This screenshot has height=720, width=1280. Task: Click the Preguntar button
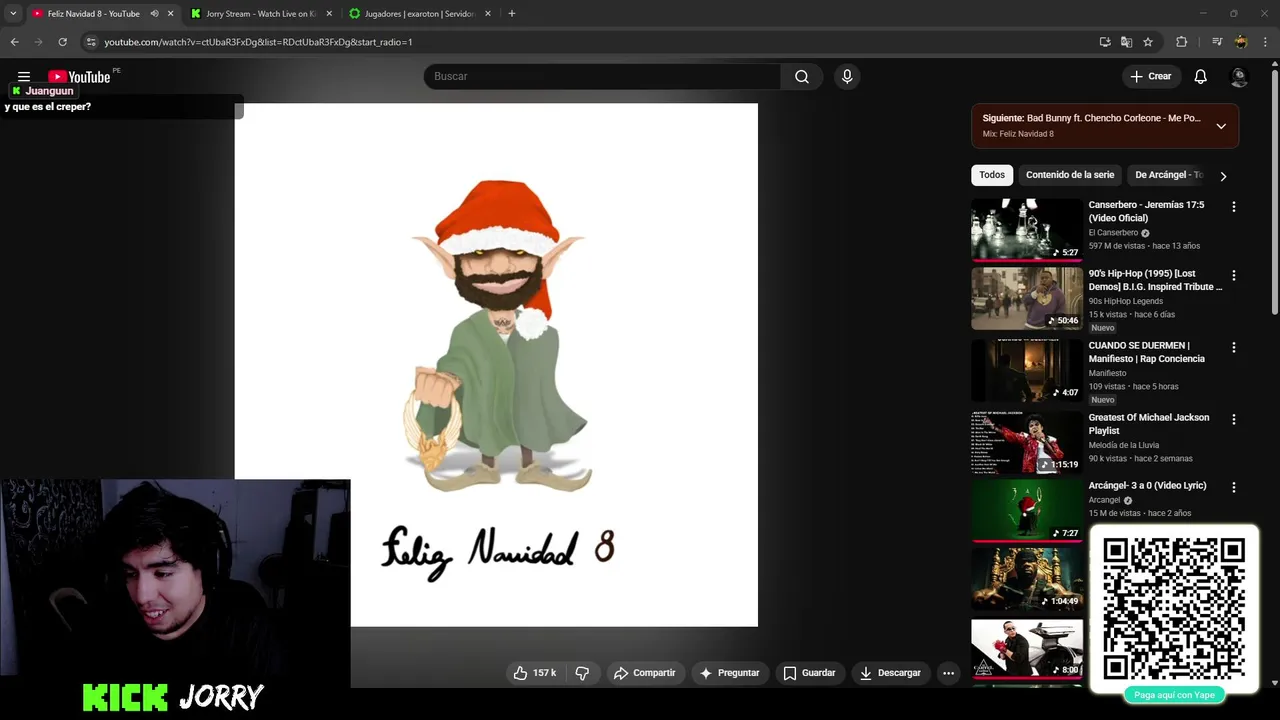coord(730,673)
